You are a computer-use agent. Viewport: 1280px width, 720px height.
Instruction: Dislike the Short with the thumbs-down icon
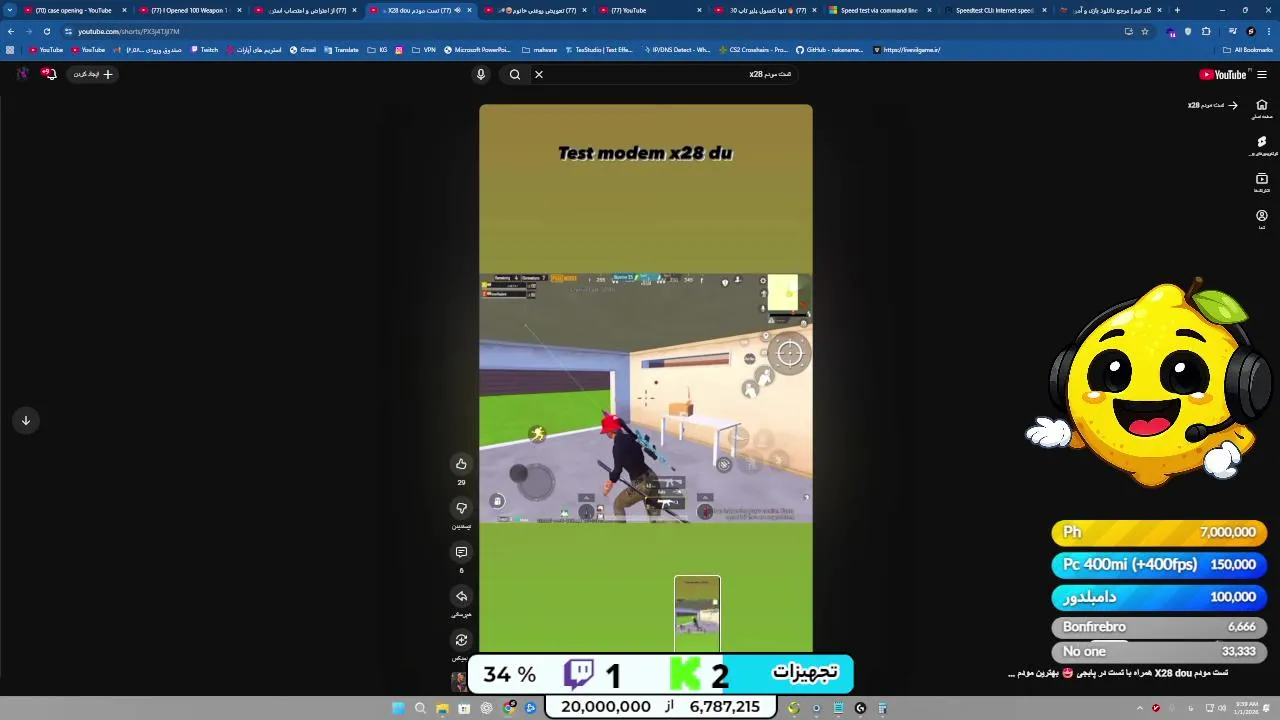[461, 508]
